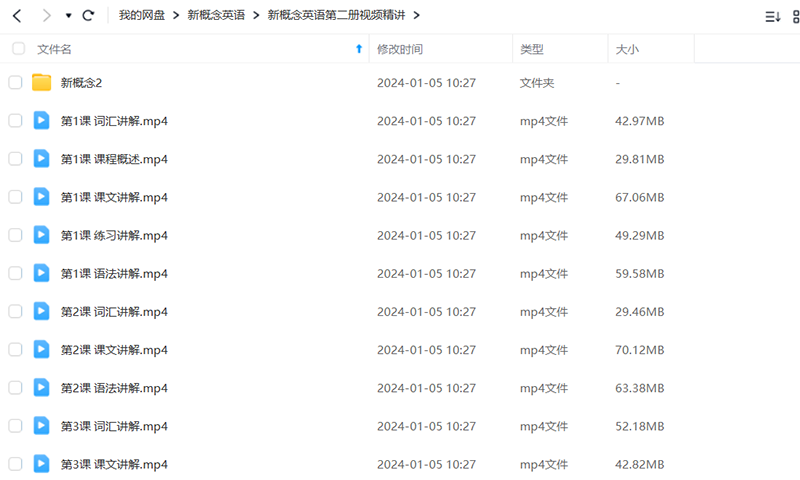Select file name 第2课 语法讲解.mp4
800x480 pixels.
pos(114,389)
